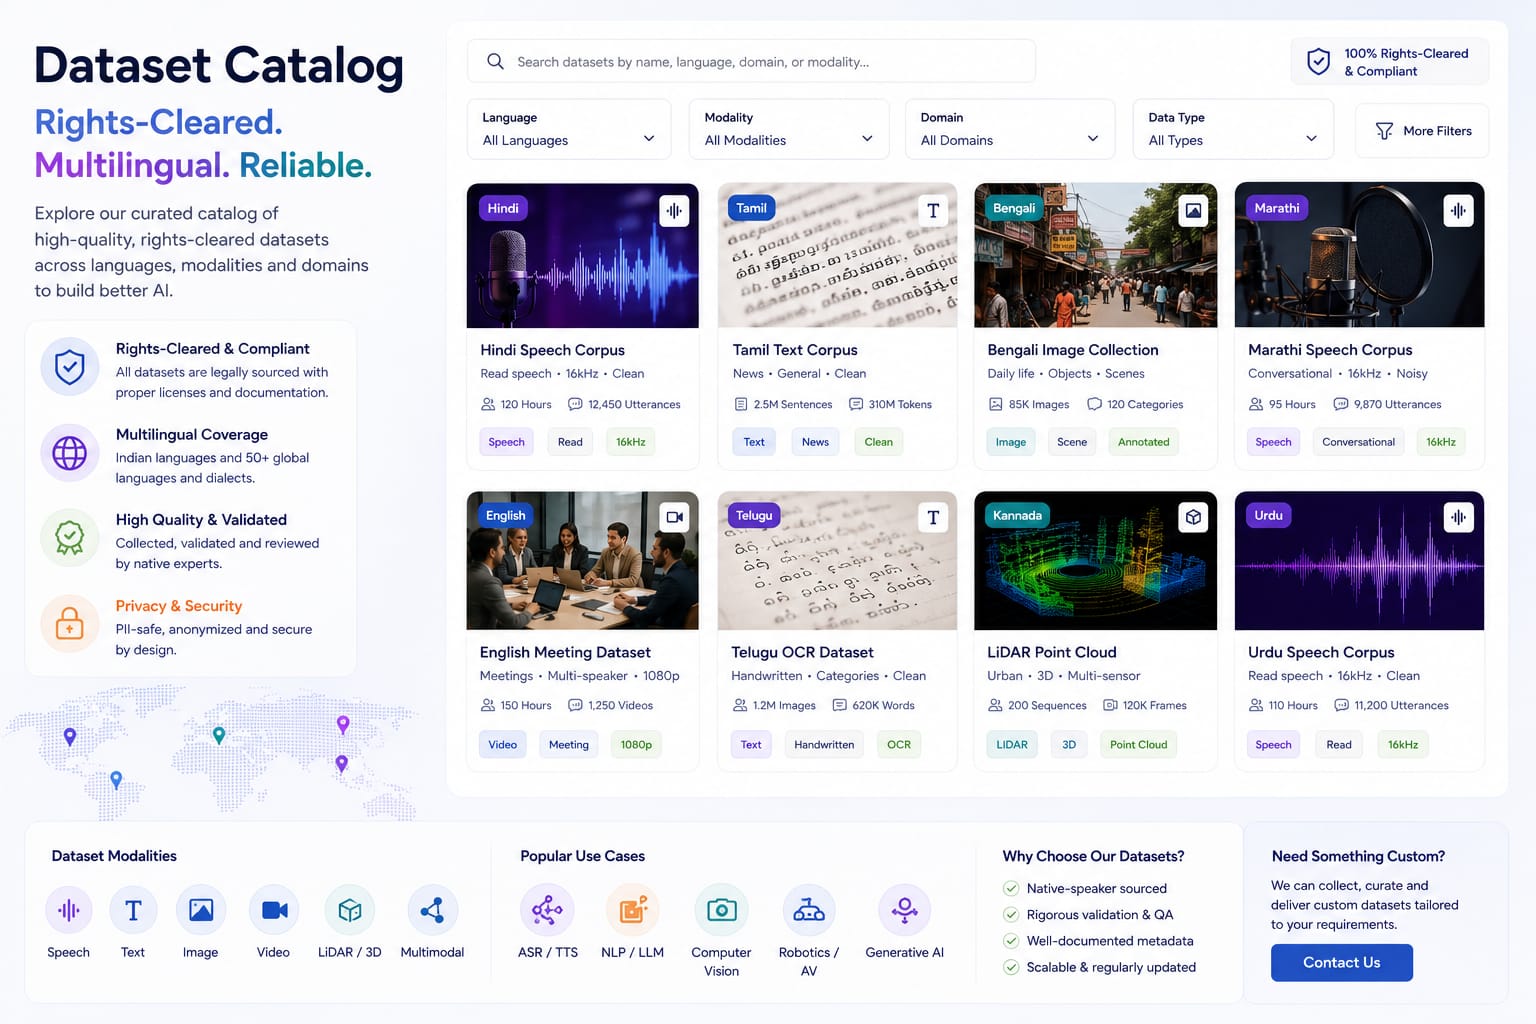
Task: Click the Rights-Cleared shield badge icon
Action: 1319,62
